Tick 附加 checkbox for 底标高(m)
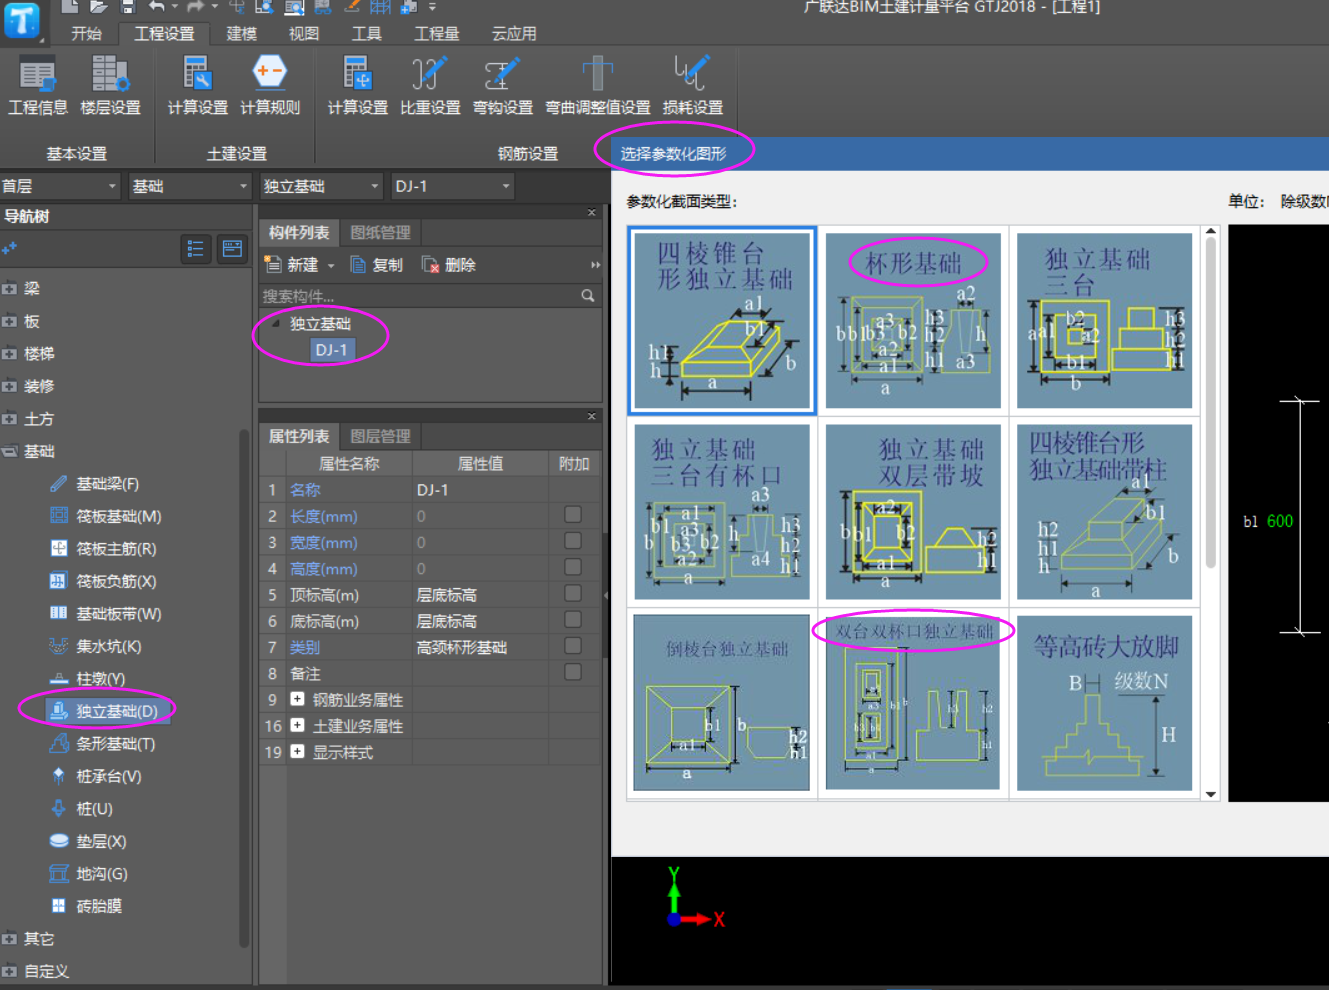 pyautogui.click(x=573, y=620)
